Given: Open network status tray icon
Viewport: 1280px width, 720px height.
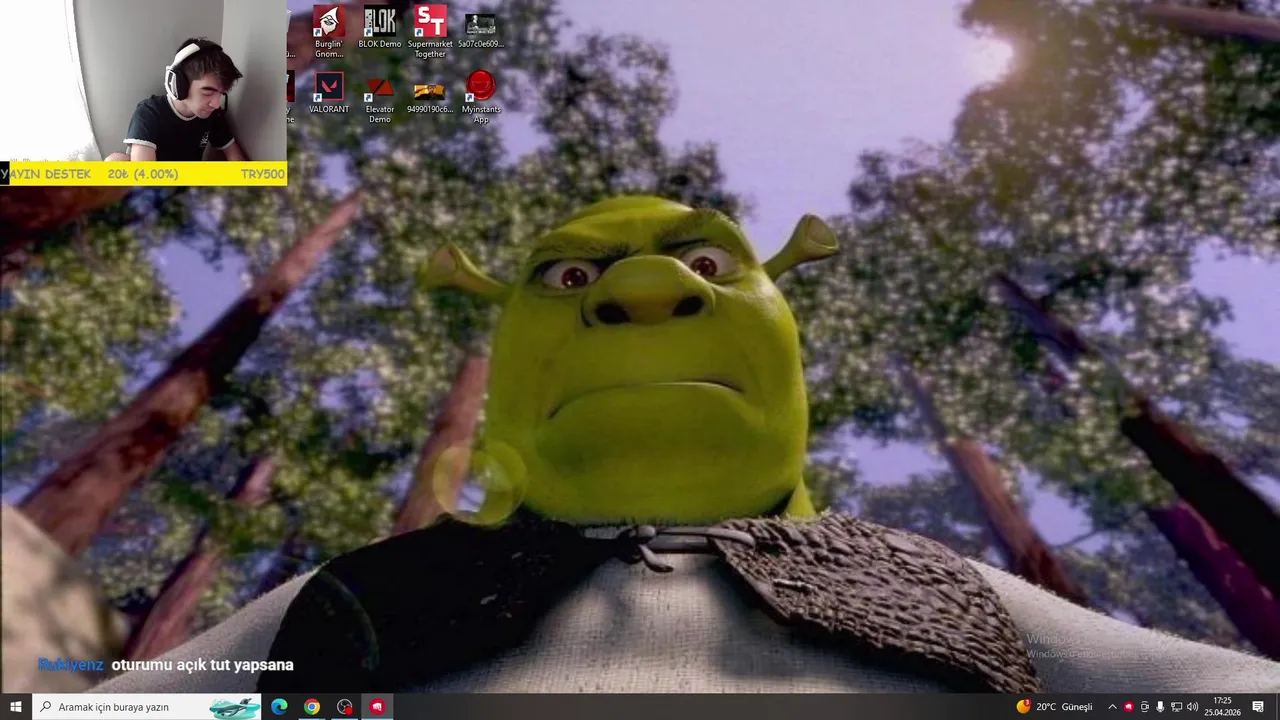Looking at the screenshot, I should click(x=1176, y=707).
